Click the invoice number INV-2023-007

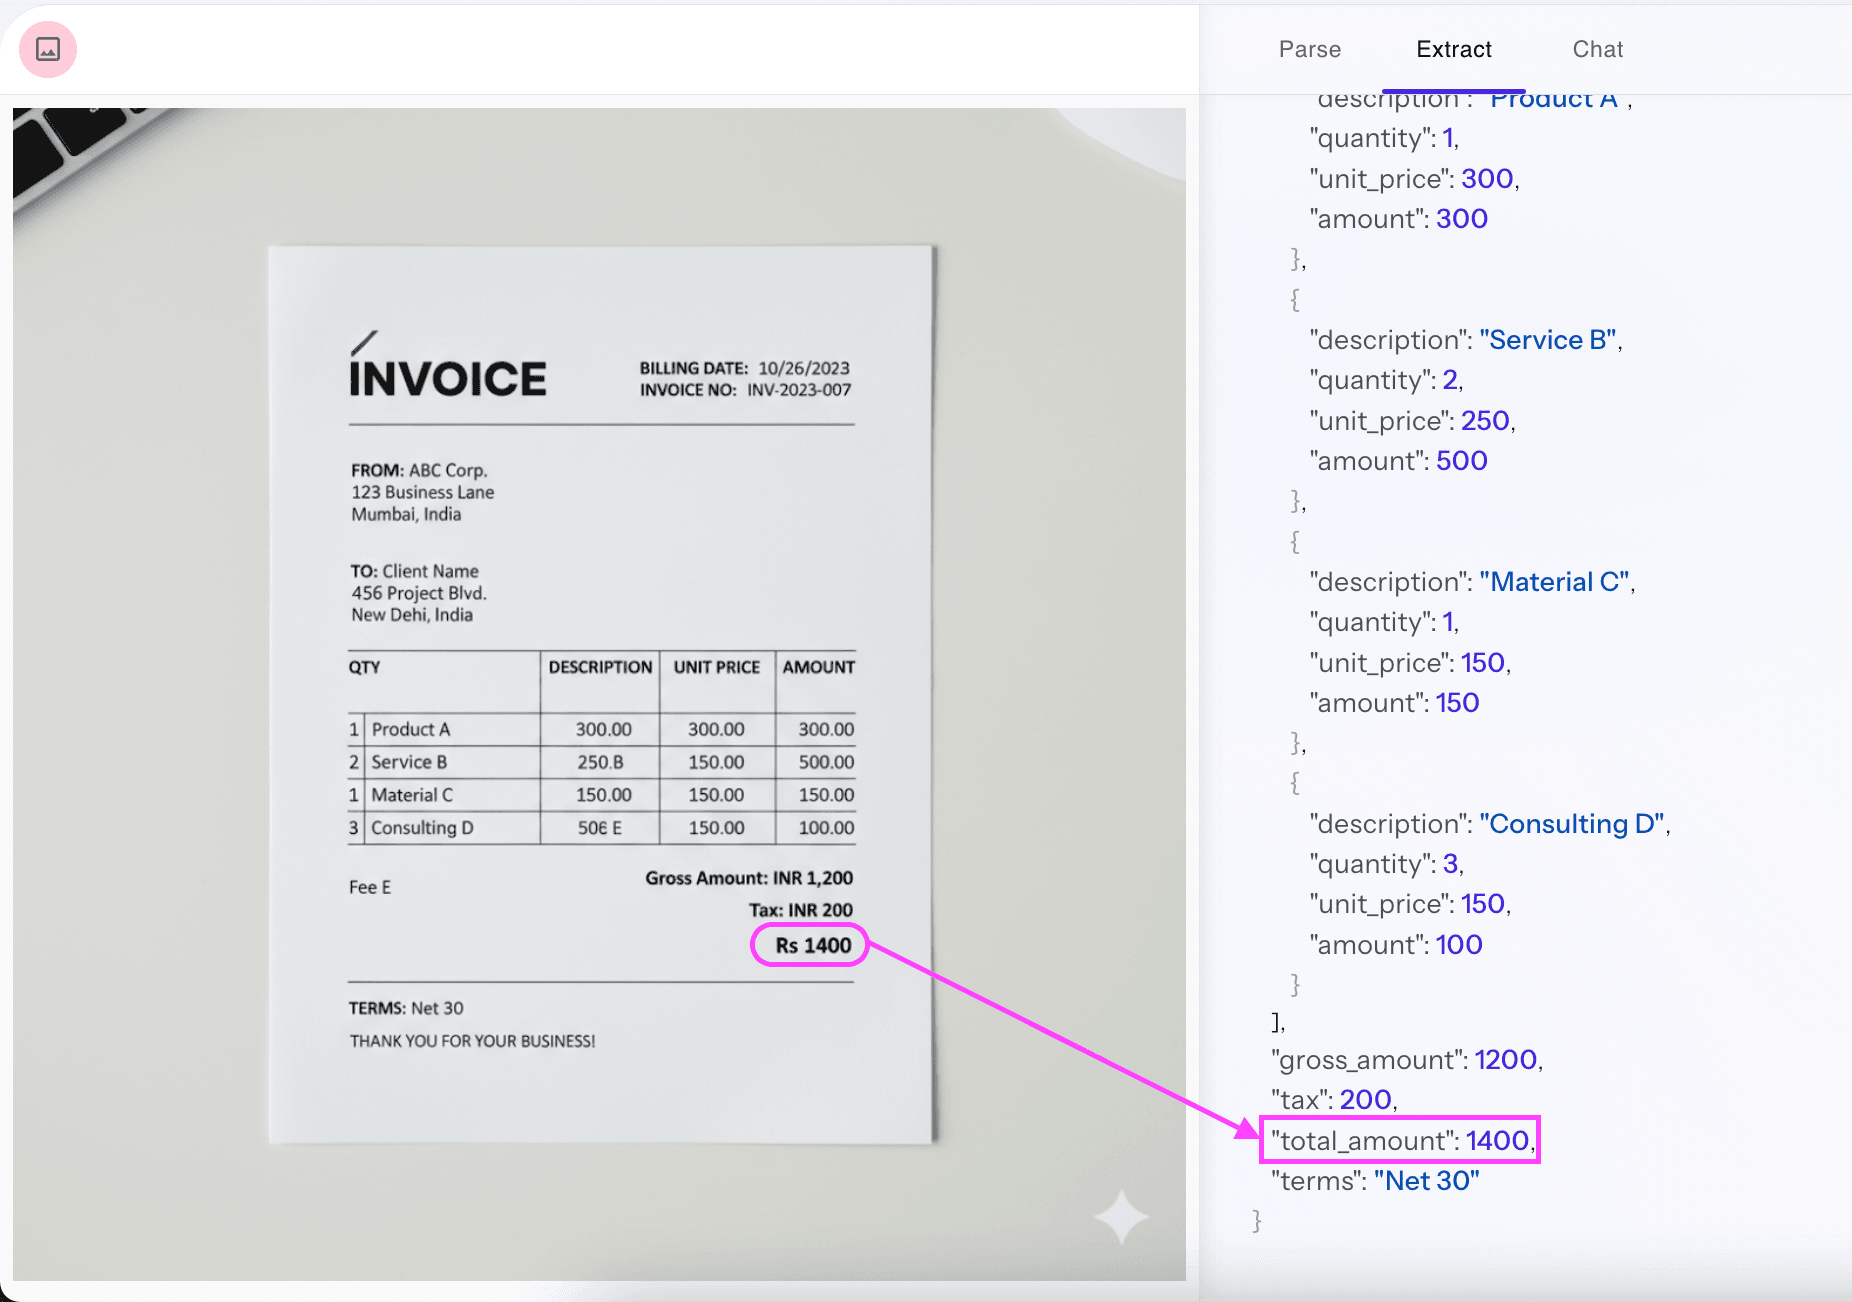coord(798,390)
